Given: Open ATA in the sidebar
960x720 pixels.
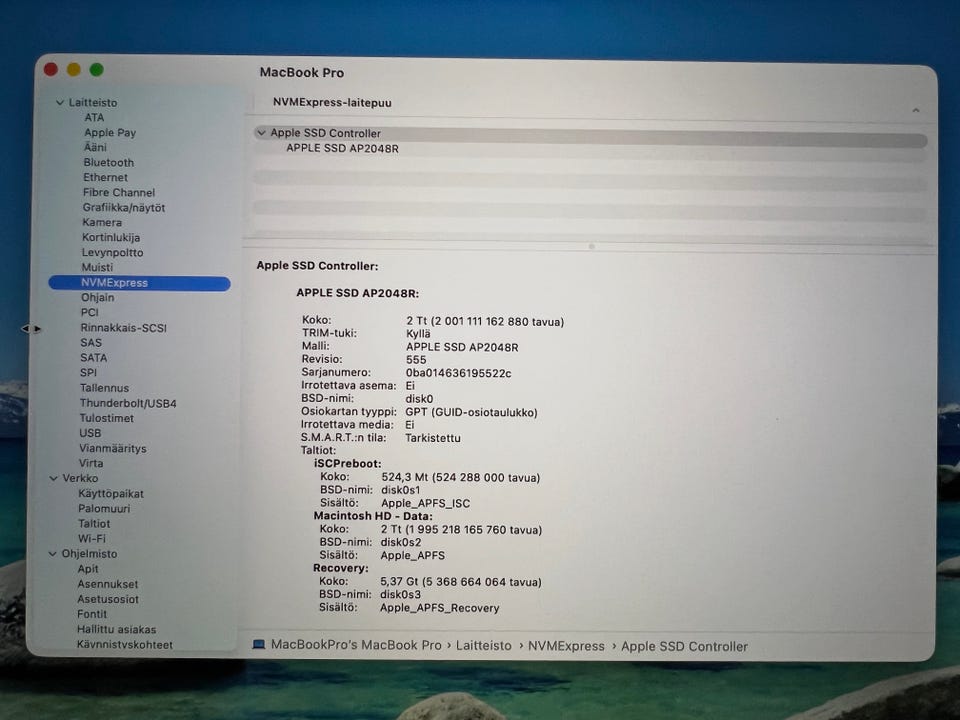Looking at the screenshot, I should click(x=94, y=118).
